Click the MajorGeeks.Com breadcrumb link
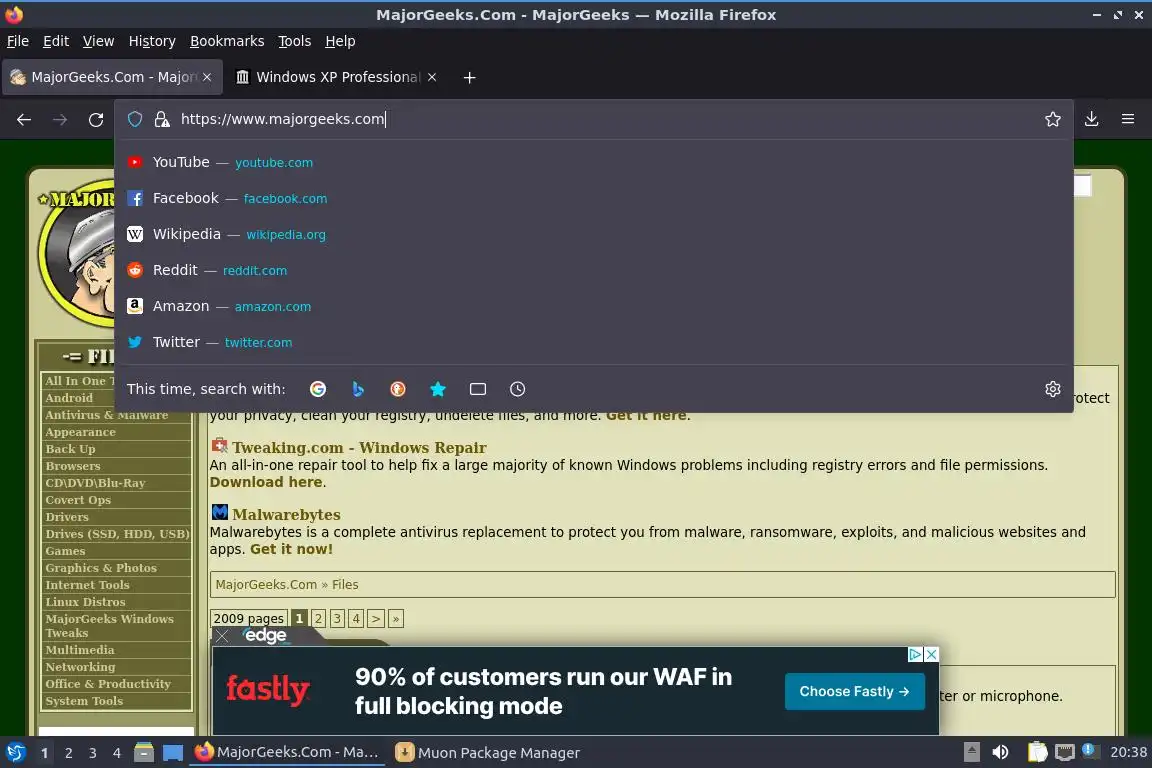 [x=266, y=585]
